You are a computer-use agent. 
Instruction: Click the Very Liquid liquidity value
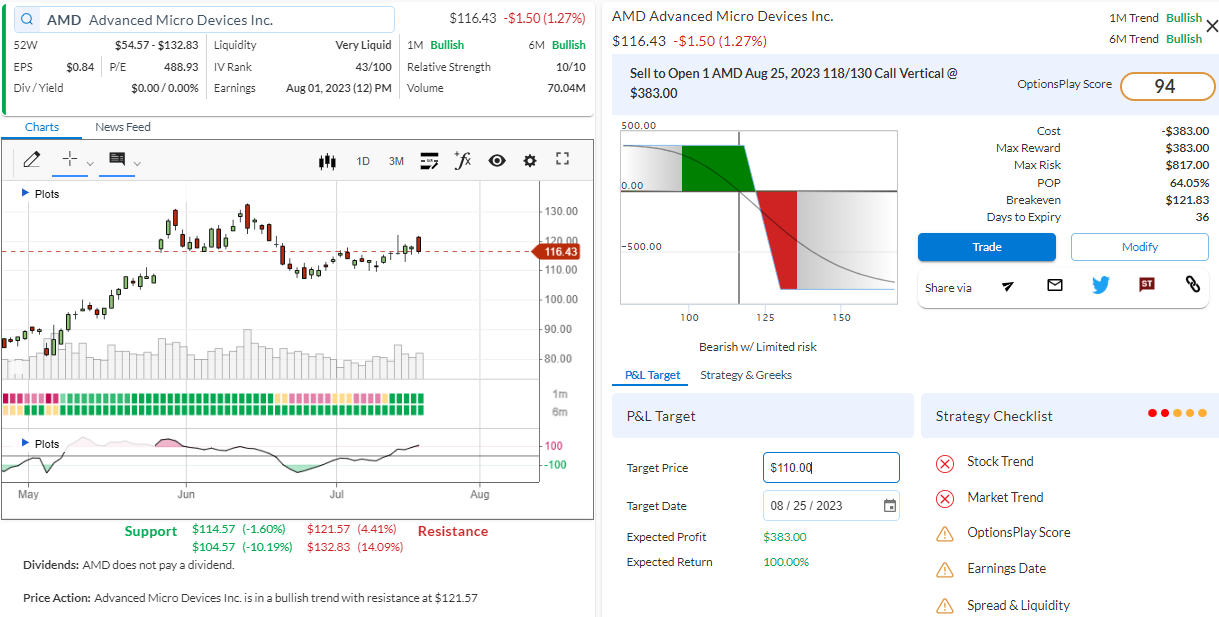[364, 45]
